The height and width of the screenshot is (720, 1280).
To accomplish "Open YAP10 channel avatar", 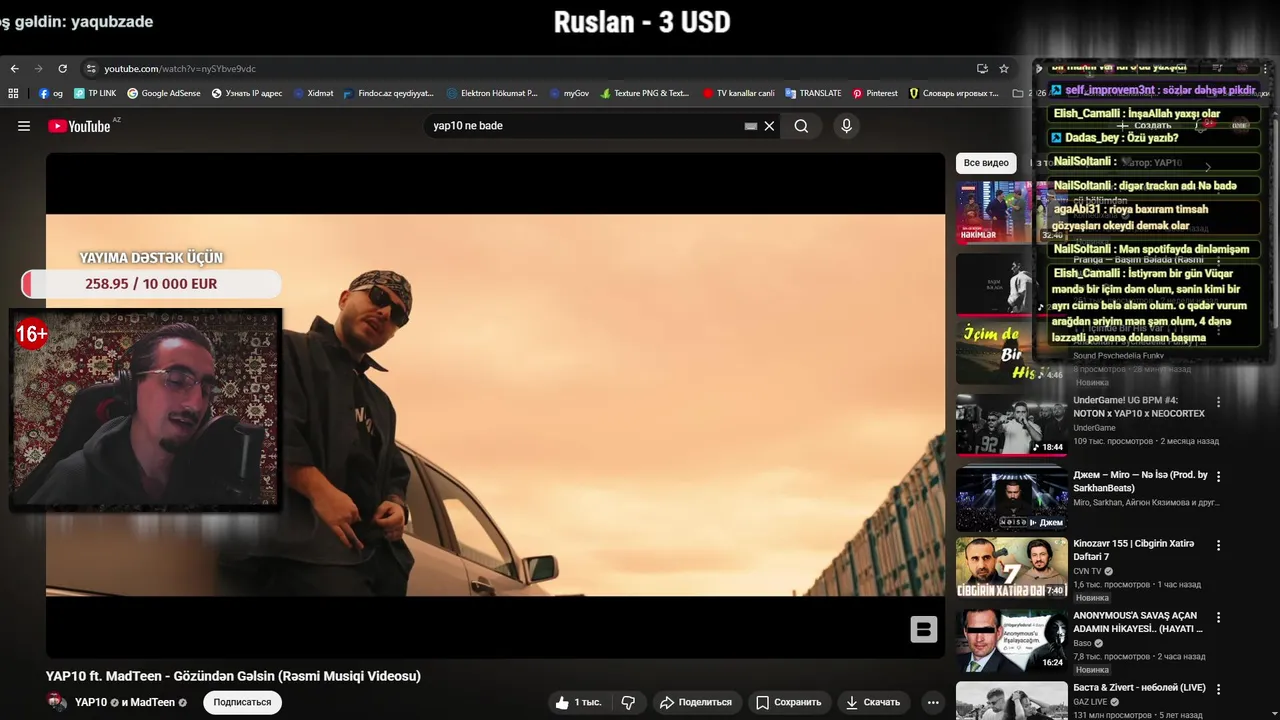I will [x=57, y=702].
